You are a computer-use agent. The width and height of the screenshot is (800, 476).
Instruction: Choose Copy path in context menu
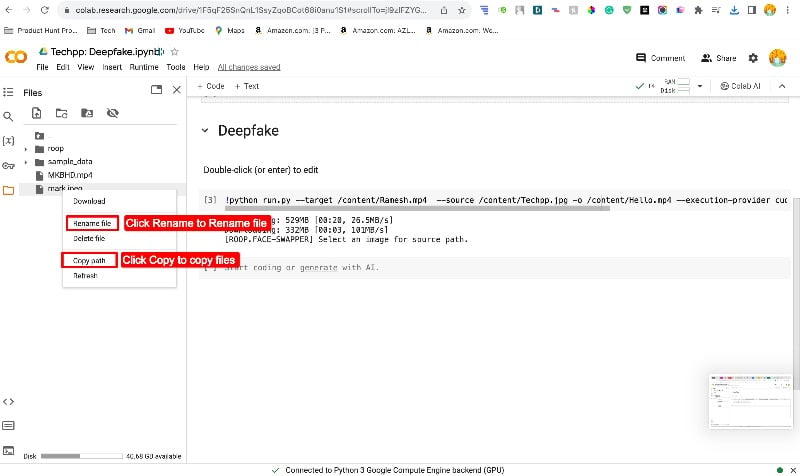[89, 260]
